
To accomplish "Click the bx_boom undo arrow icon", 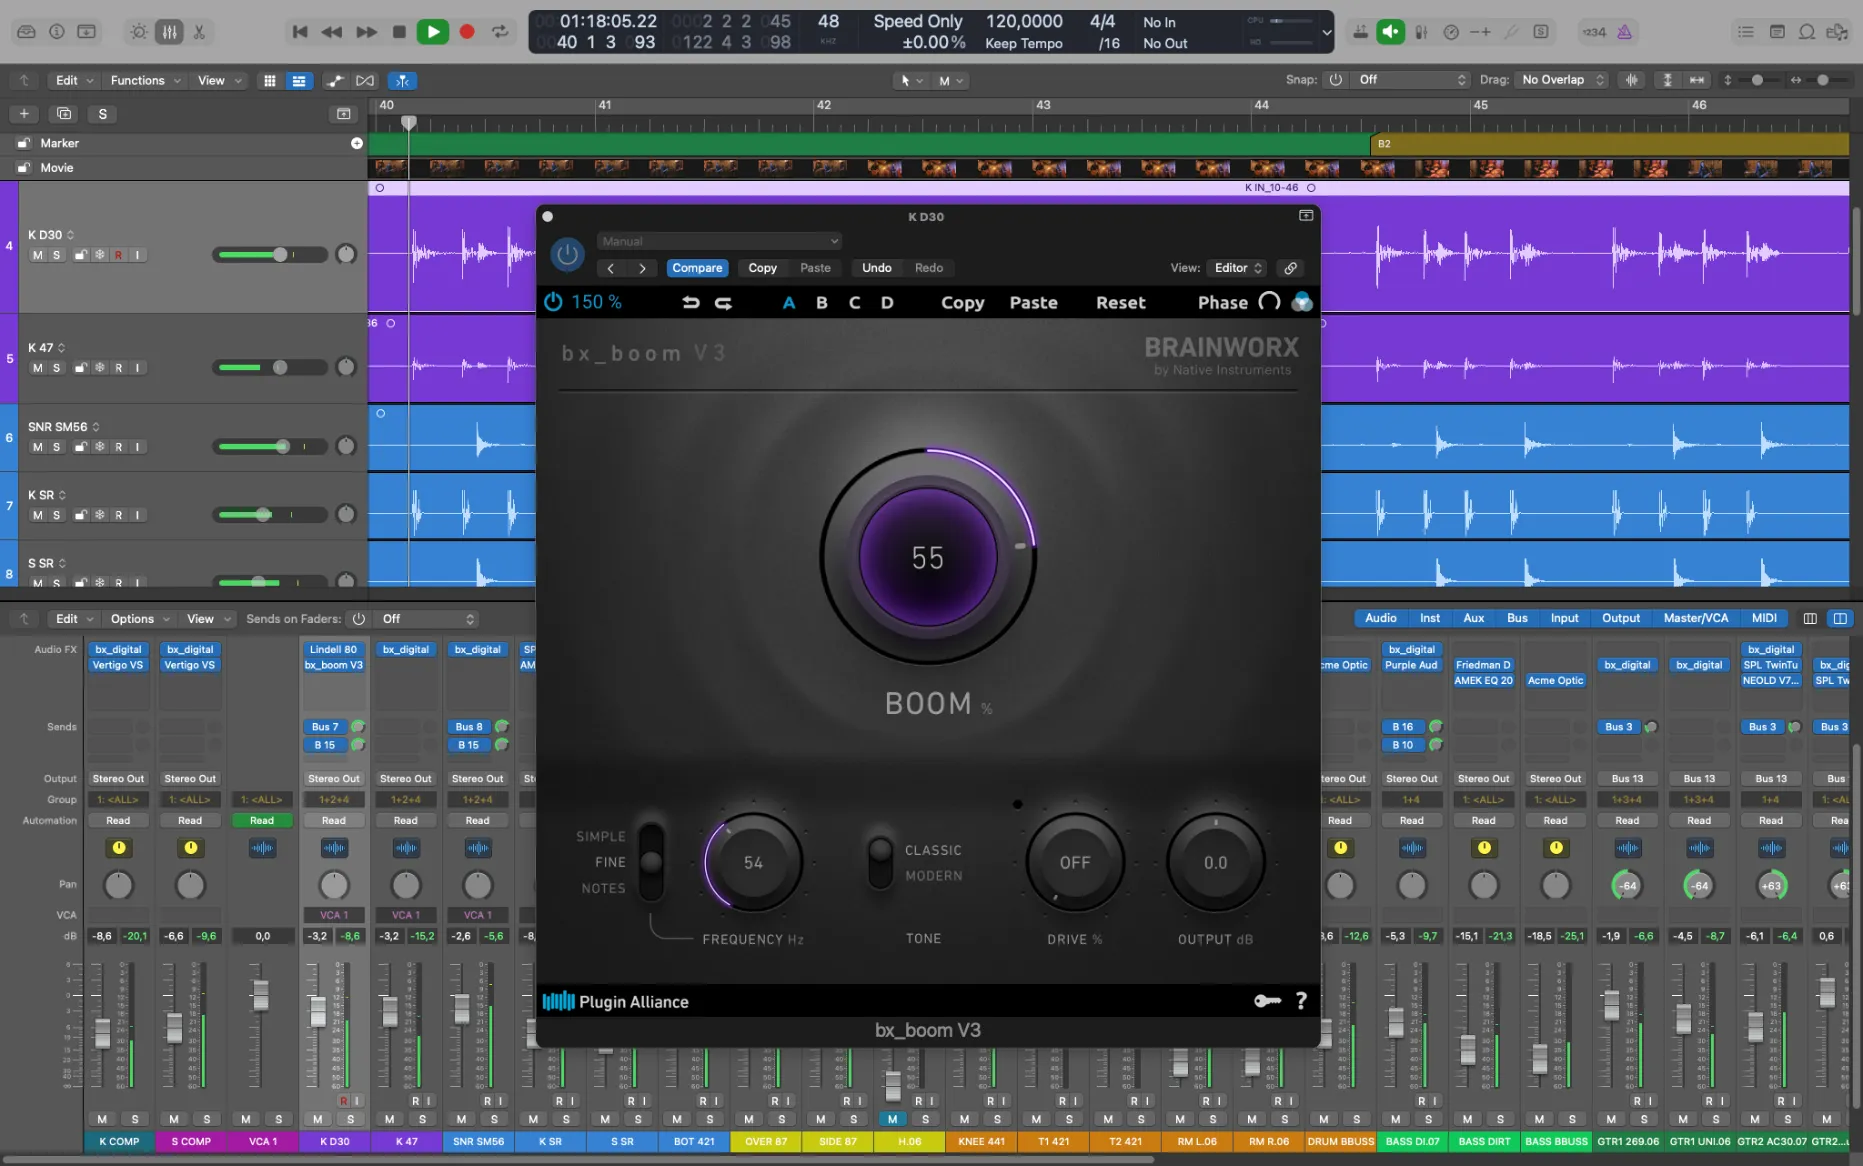I will (691, 302).
